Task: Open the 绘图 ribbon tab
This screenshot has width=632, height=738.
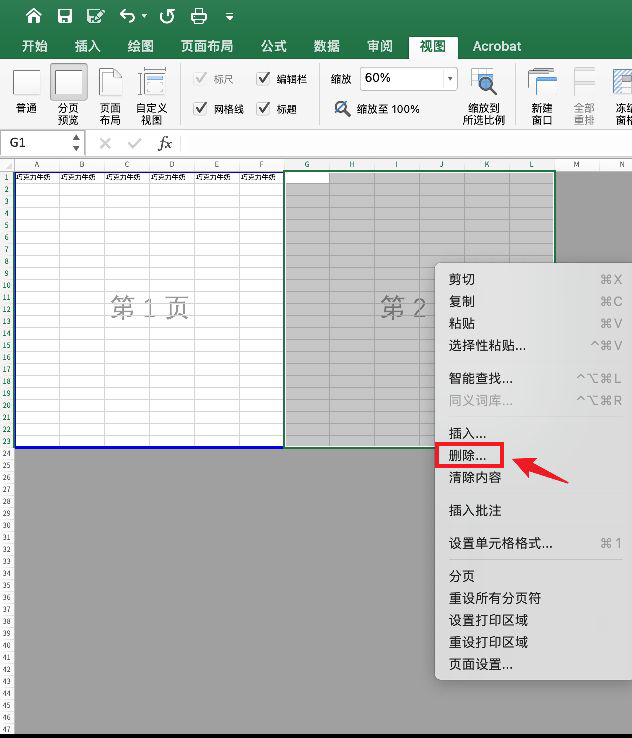Action: click(x=141, y=46)
